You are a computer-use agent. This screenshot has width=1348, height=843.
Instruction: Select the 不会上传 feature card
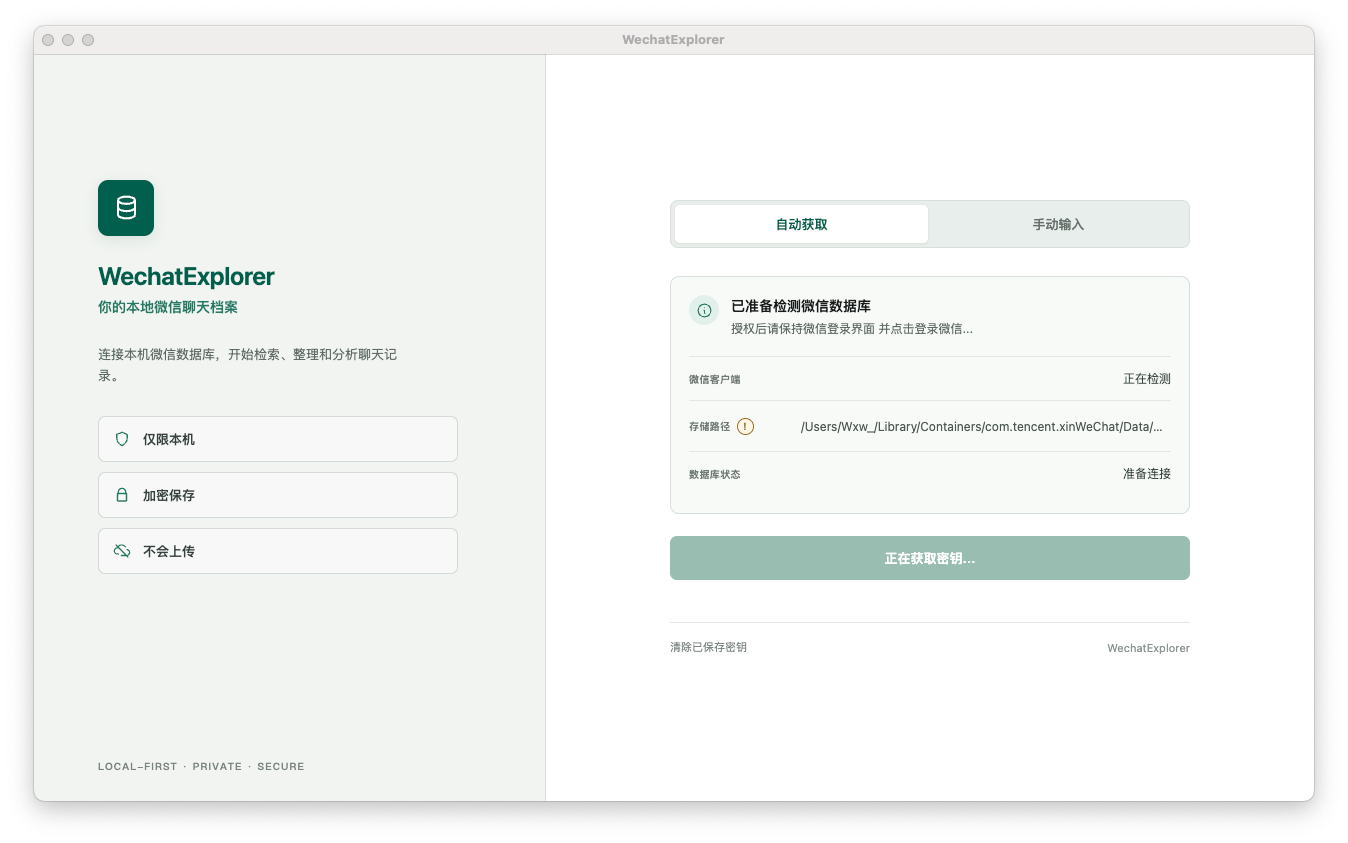278,551
